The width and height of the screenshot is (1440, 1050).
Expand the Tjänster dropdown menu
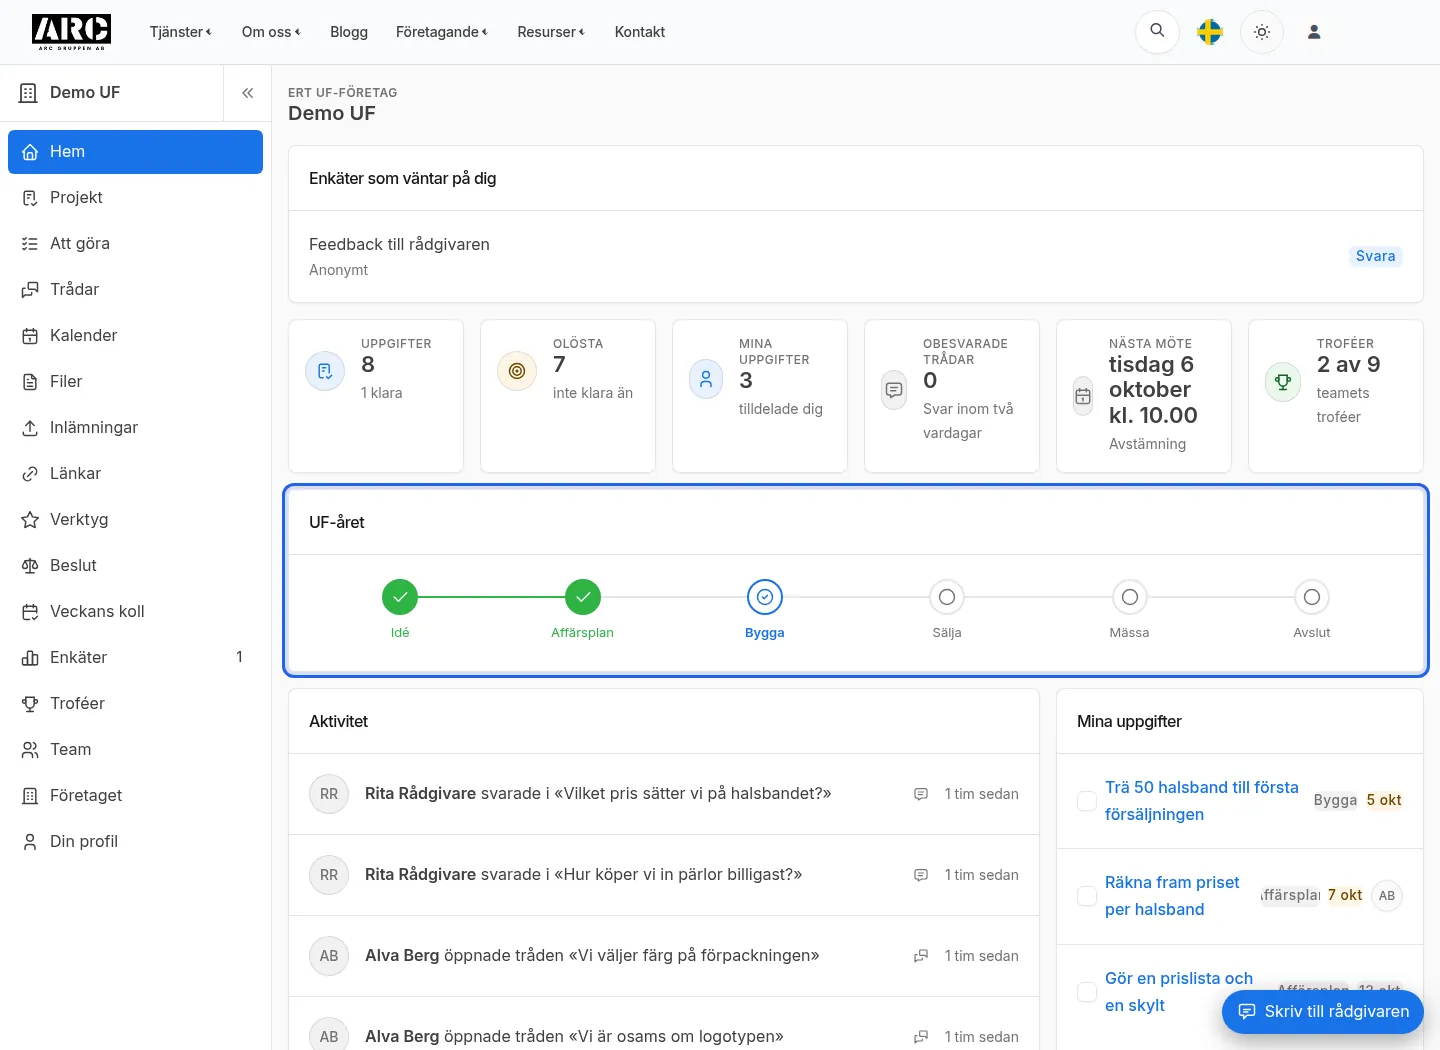(x=181, y=32)
